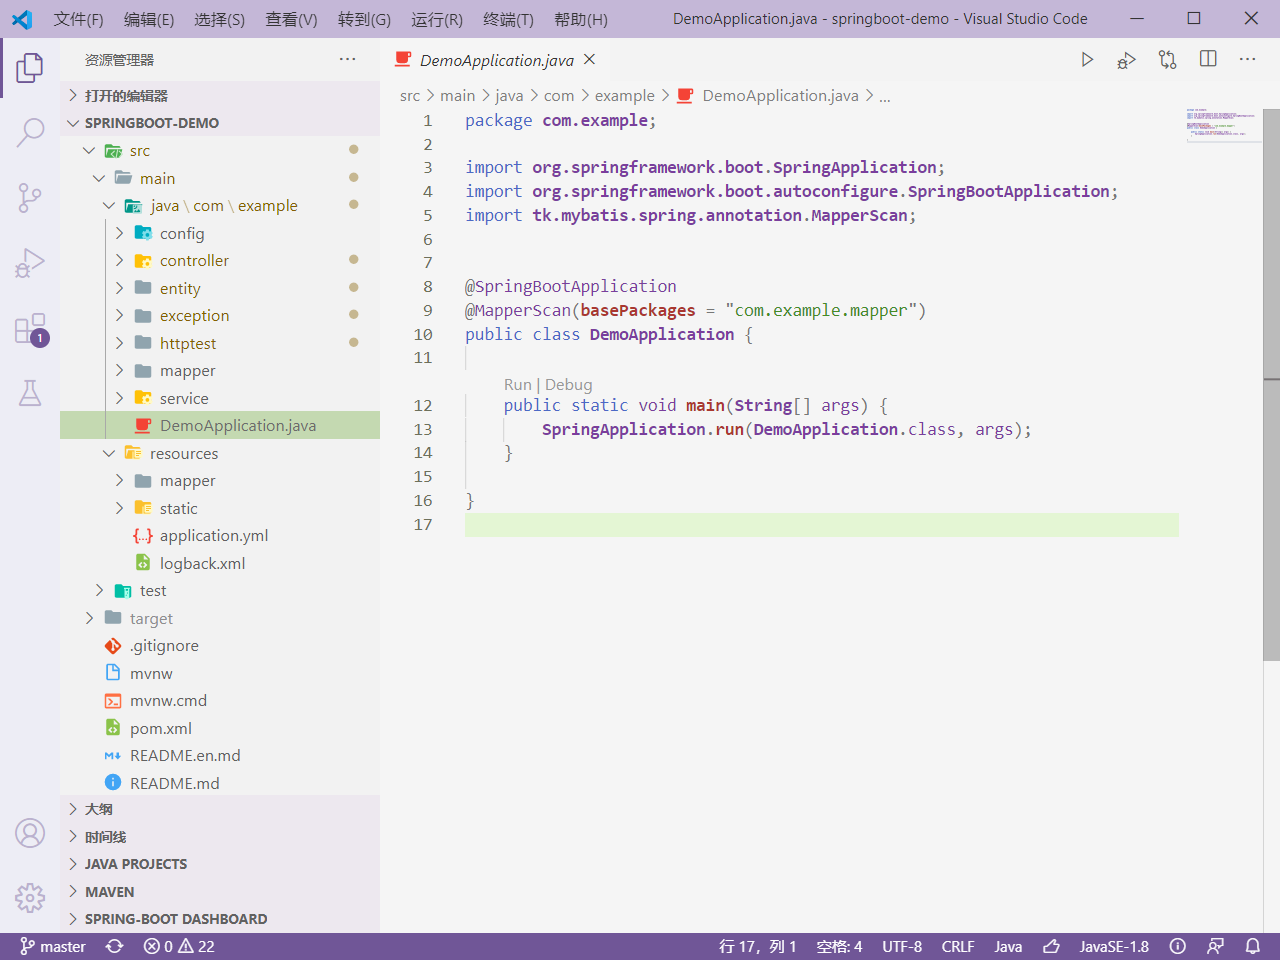
Task: Expand the MAVEN section
Action: pos(220,892)
